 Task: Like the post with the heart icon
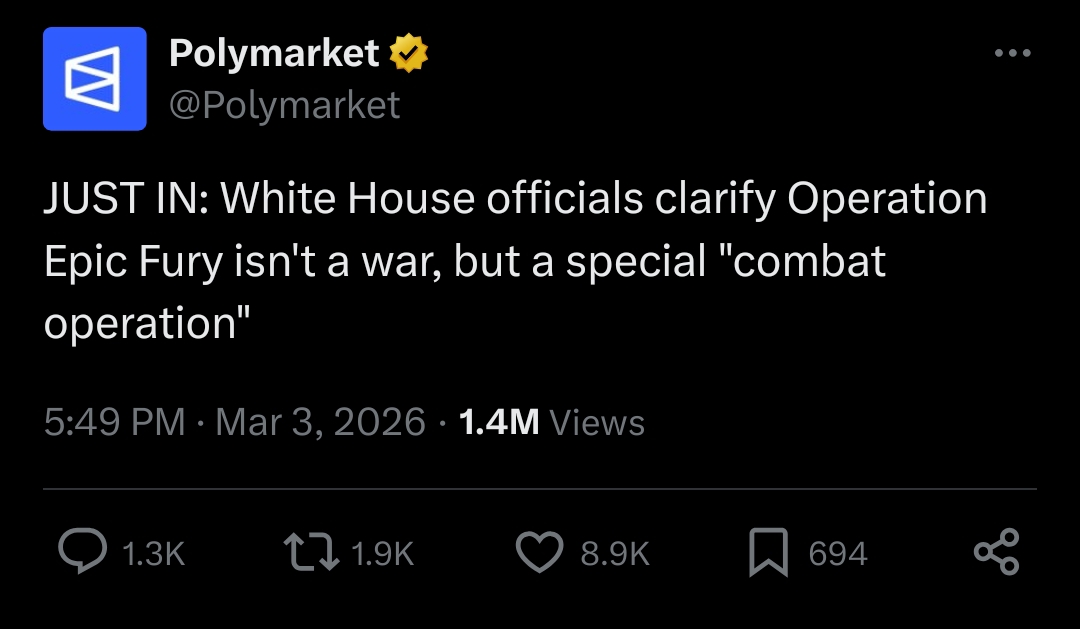[540, 553]
